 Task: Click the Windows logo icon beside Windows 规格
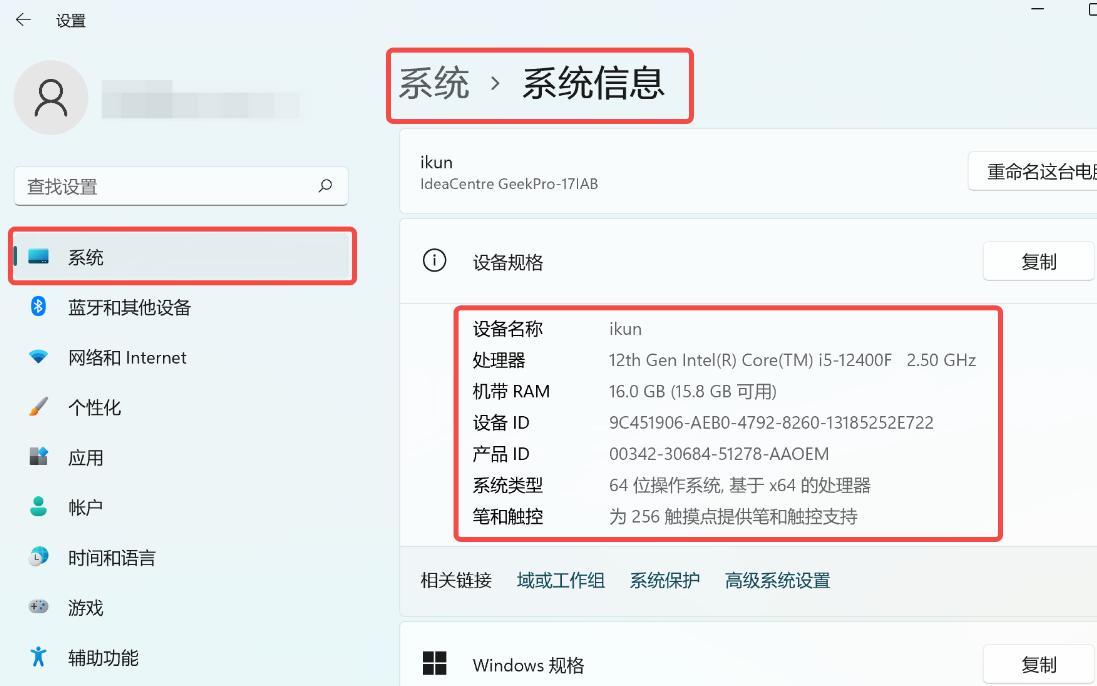pos(434,663)
